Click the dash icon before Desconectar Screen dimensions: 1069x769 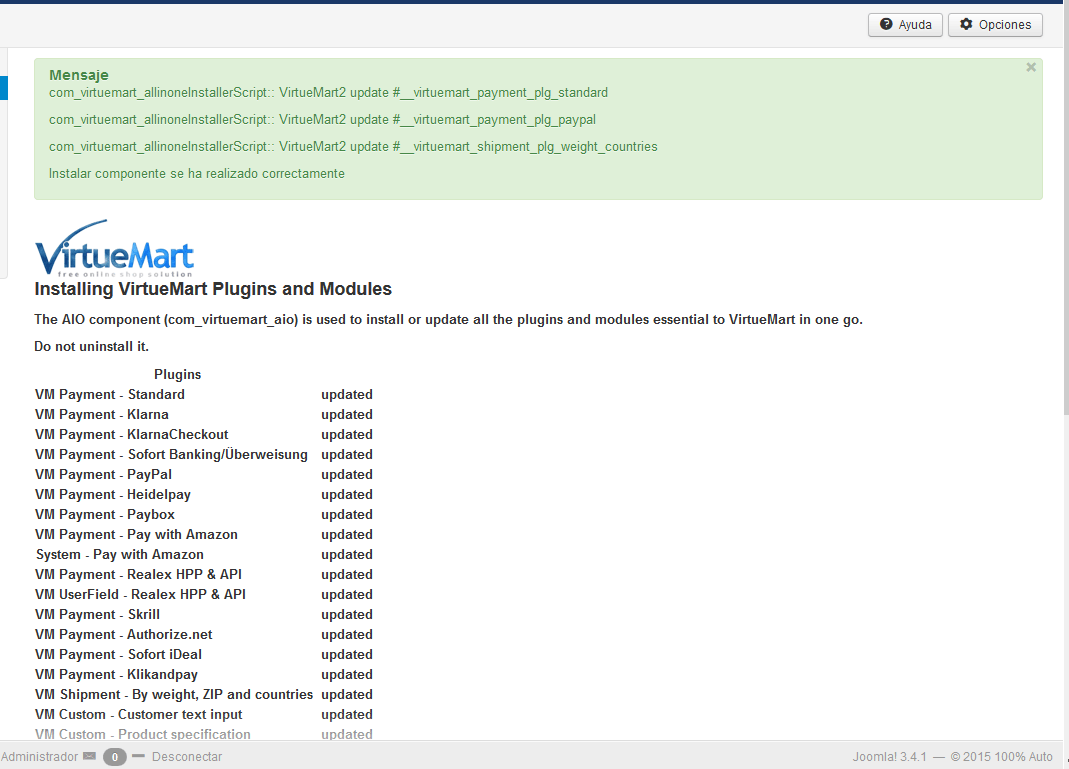click(138, 756)
